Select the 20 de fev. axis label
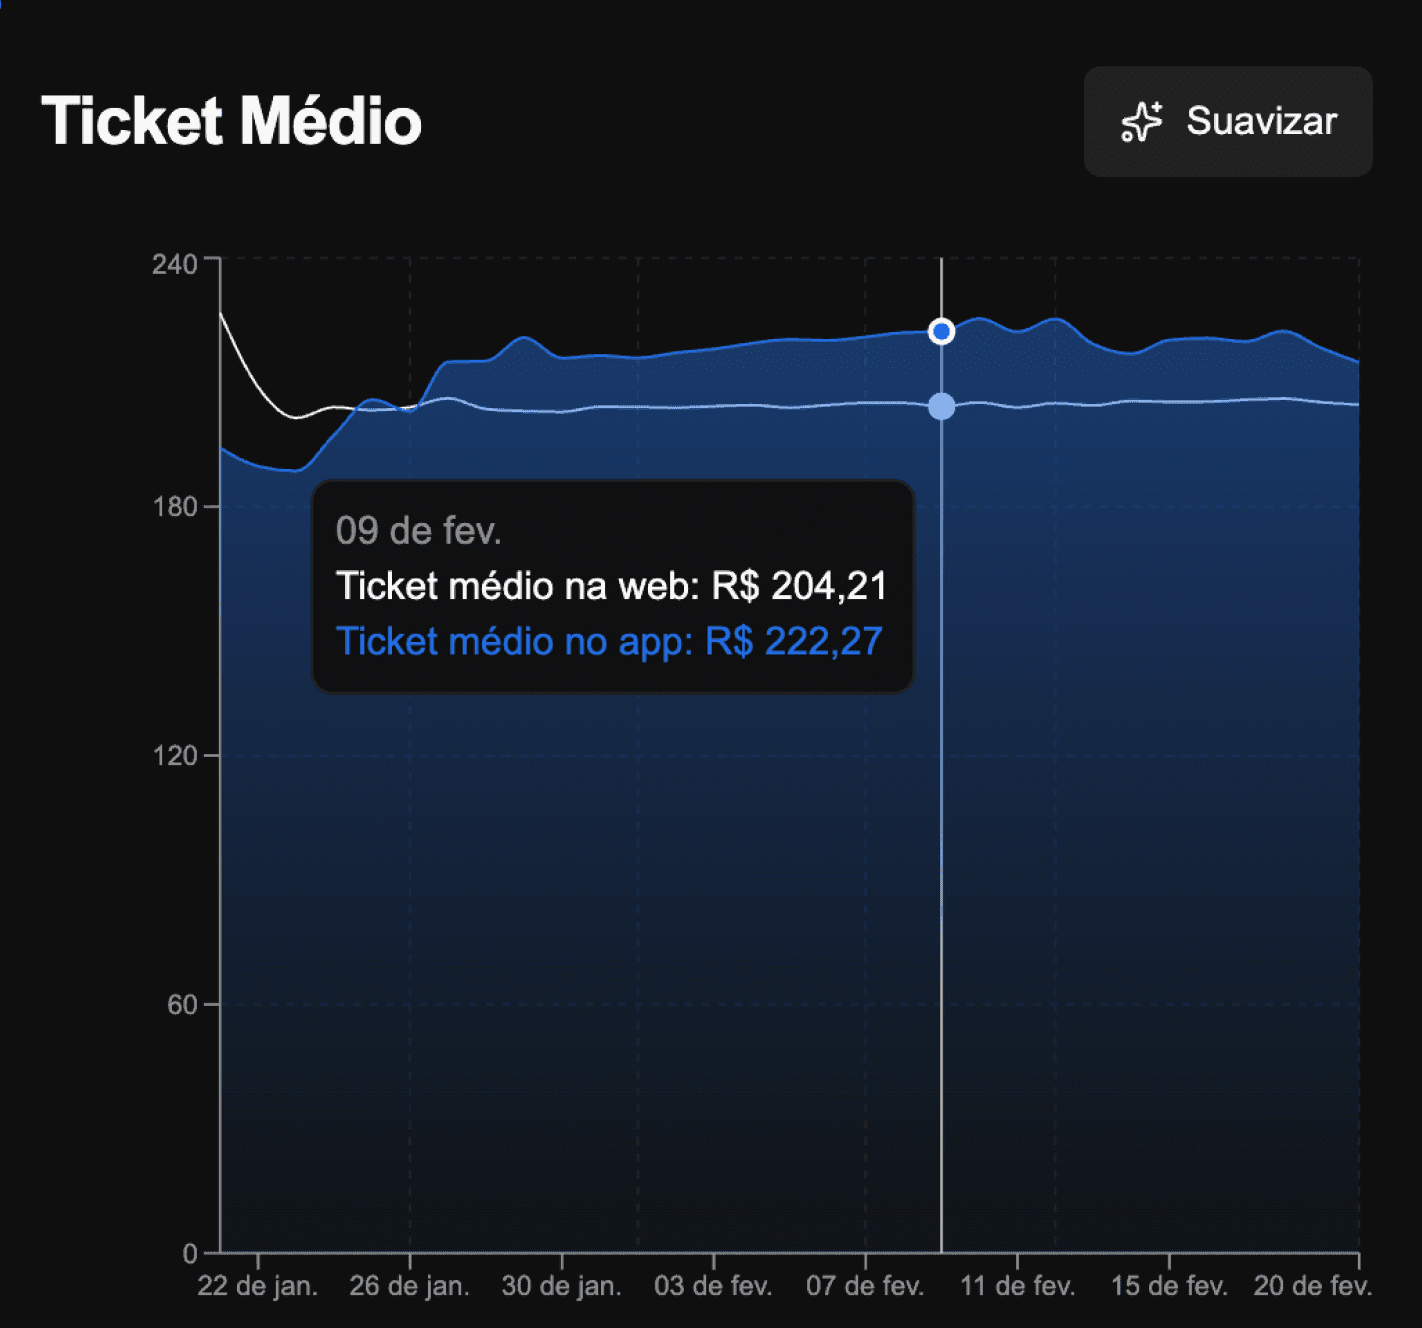This screenshot has width=1422, height=1328. coord(1311,1286)
